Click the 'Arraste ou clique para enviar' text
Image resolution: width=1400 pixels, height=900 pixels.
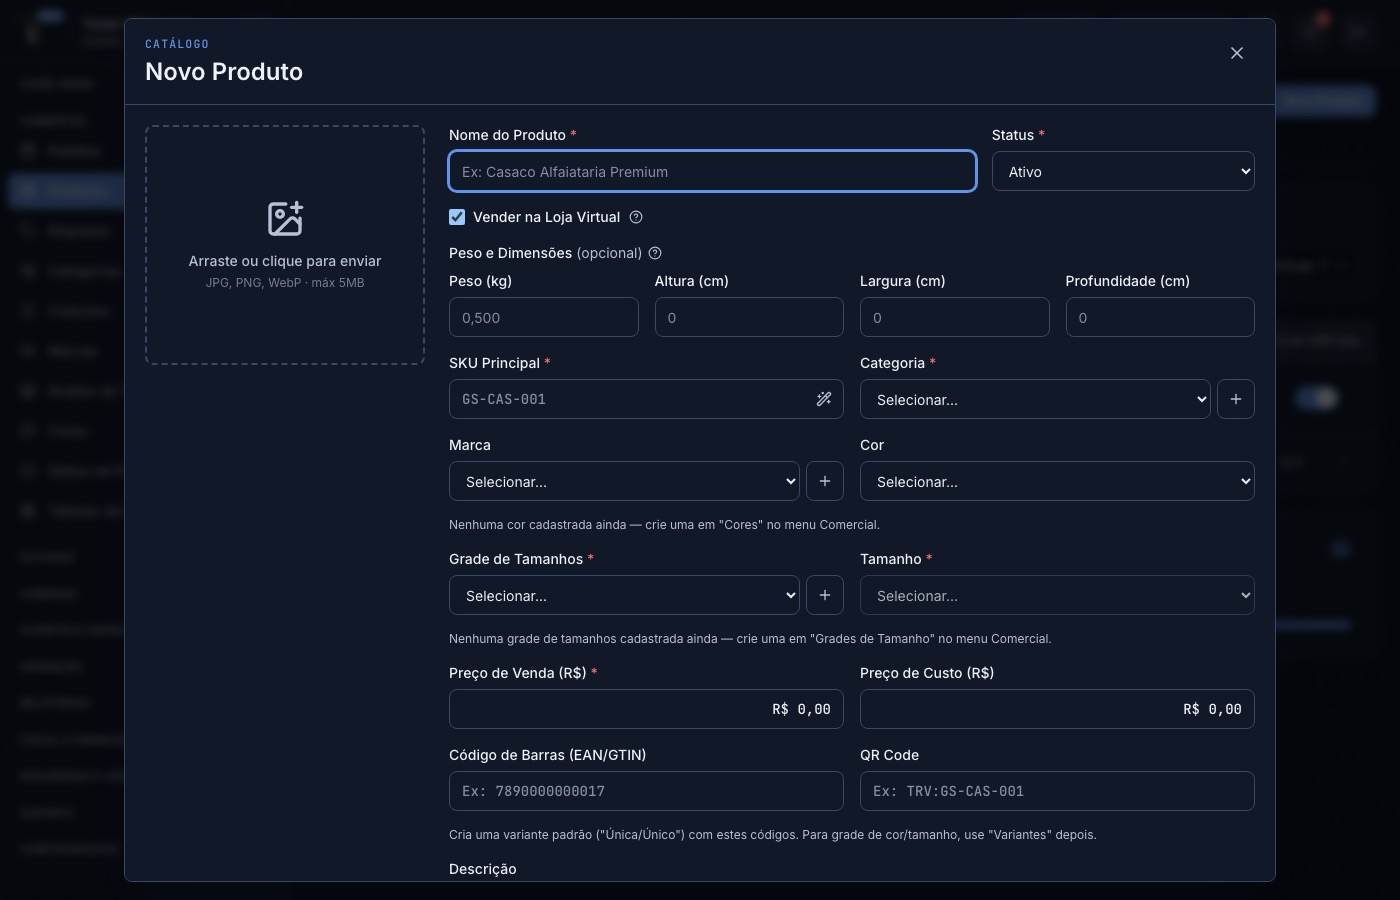pyautogui.click(x=285, y=261)
